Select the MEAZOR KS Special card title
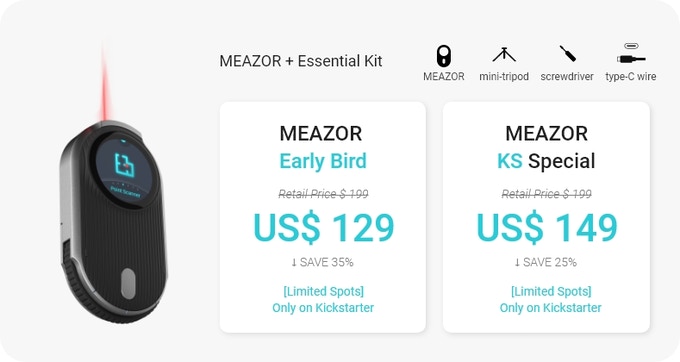Screen dimensions: 680x362 pyautogui.click(x=546, y=147)
